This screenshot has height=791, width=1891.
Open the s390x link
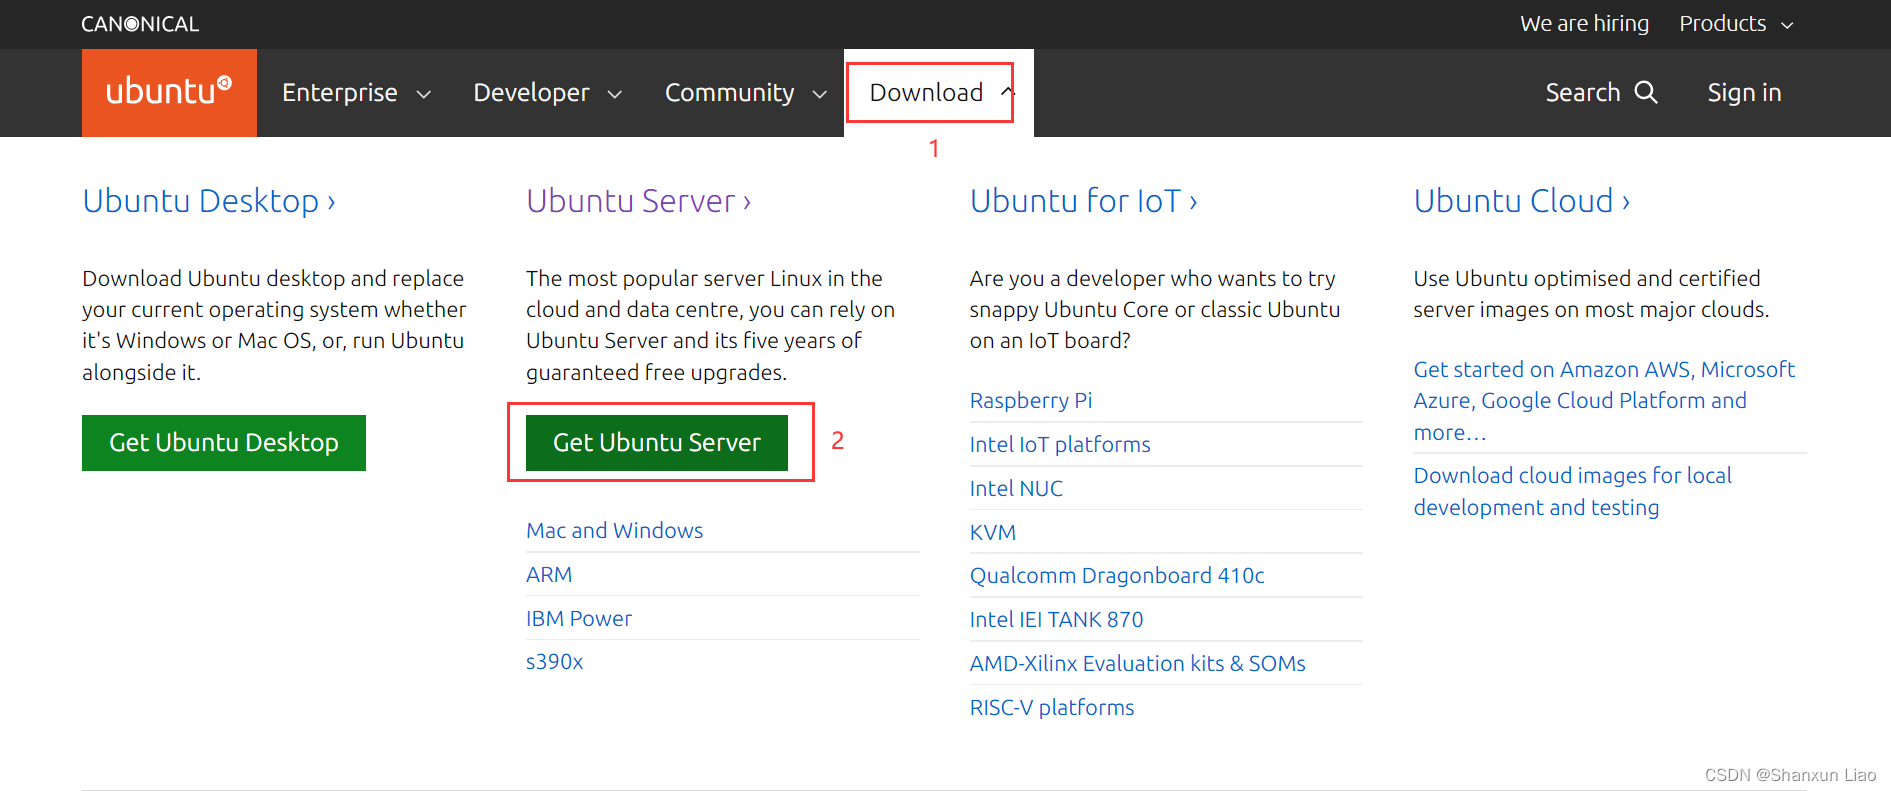pyautogui.click(x=554, y=662)
